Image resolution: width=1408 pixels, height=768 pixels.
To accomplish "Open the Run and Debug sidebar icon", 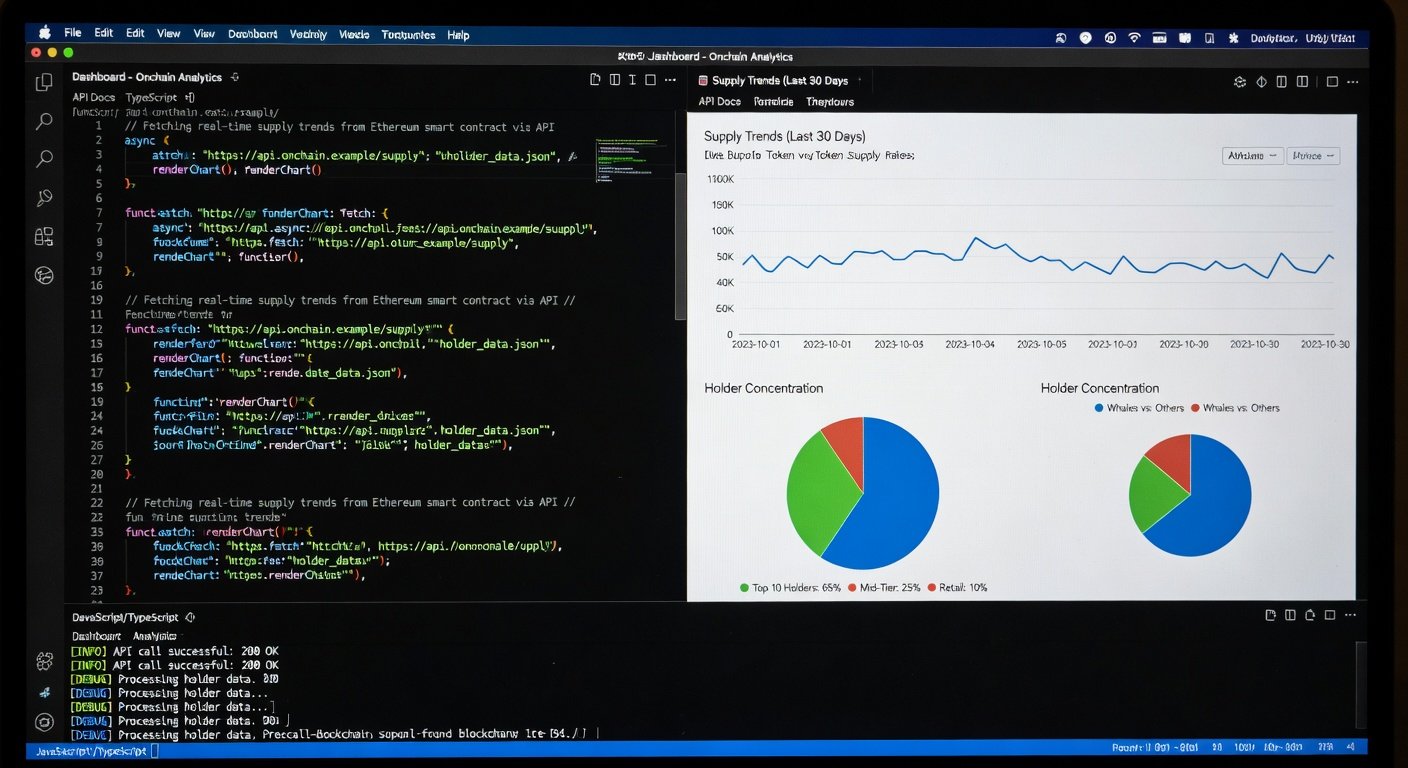I will (44, 198).
